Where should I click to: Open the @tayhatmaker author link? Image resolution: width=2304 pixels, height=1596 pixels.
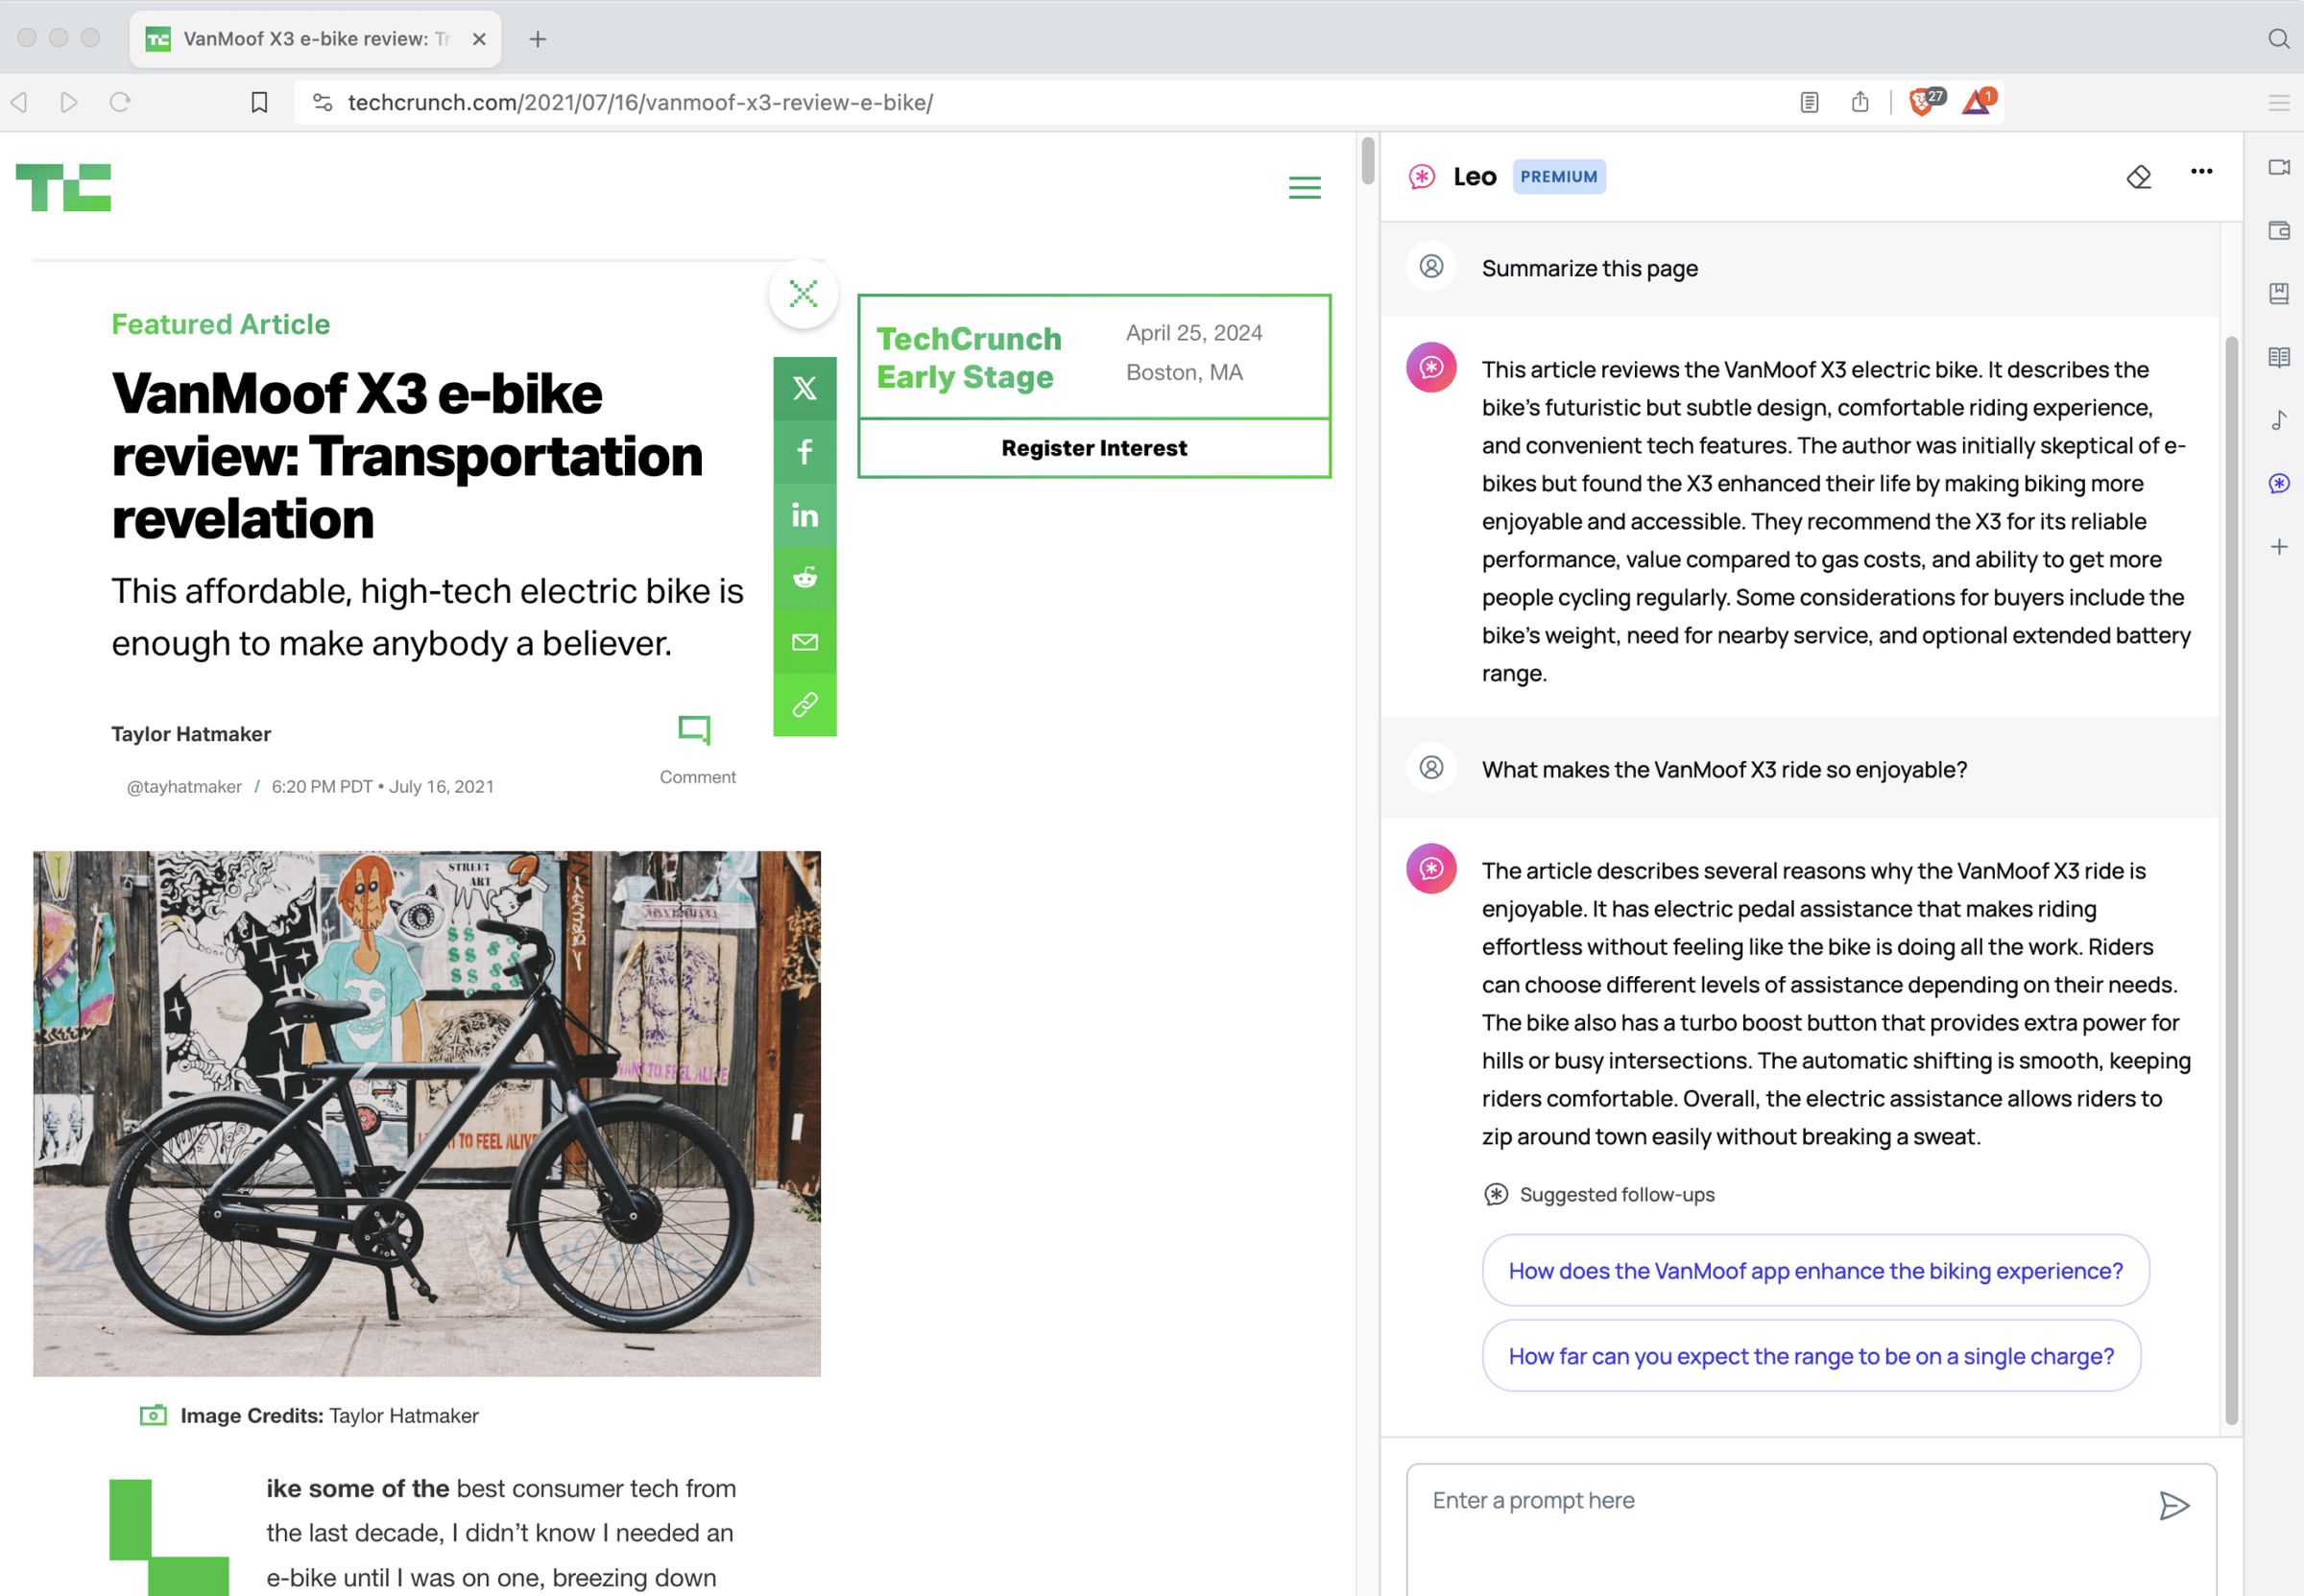point(184,786)
